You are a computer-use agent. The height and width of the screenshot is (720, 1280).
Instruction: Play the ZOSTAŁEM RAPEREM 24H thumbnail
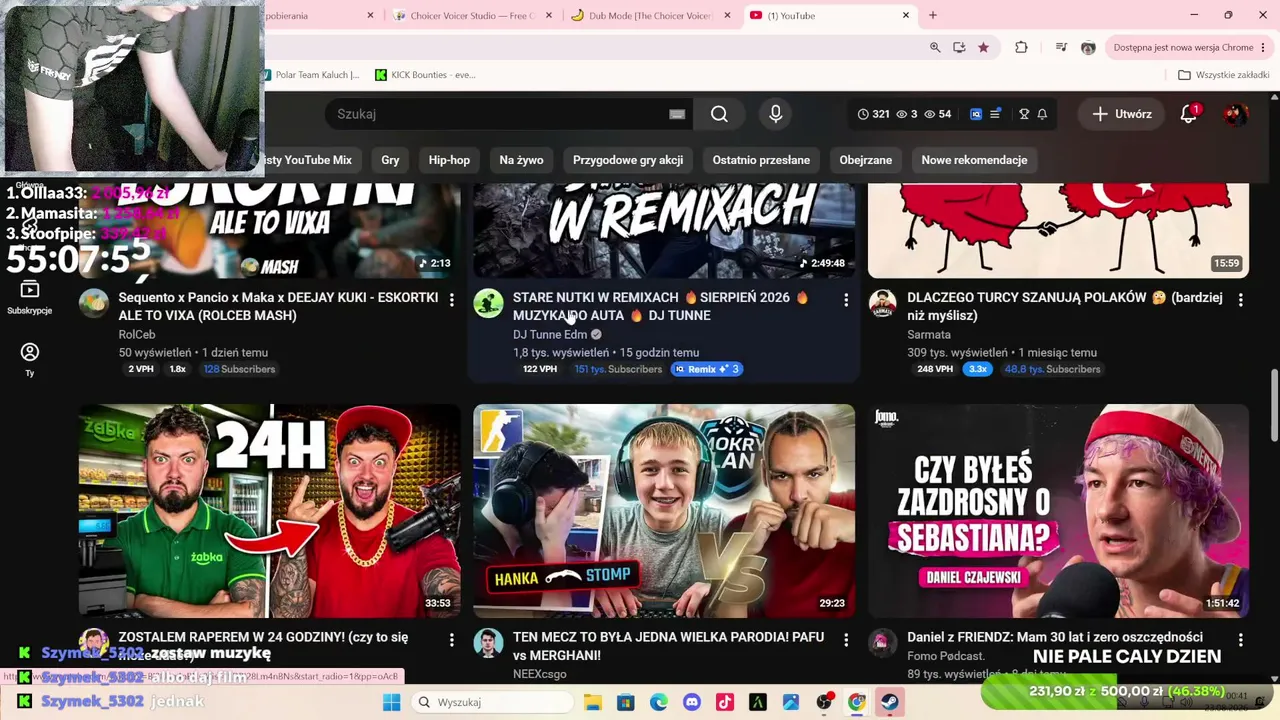pyautogui.click(x=270, y=511)
